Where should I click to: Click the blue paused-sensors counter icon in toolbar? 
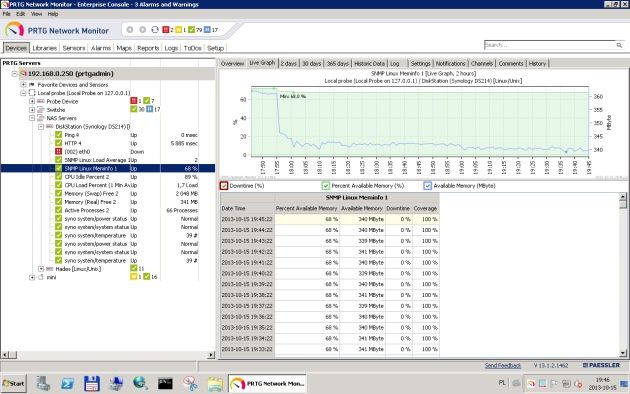tap(207, 30)
